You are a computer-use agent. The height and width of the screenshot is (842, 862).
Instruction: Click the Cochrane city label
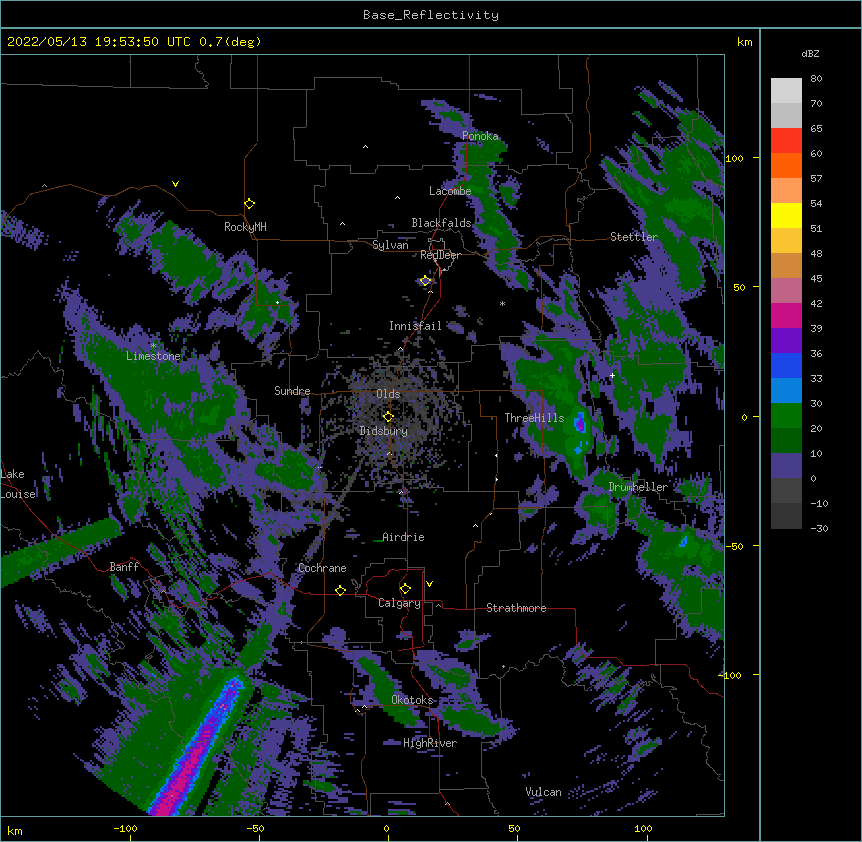tap(322, 568)
